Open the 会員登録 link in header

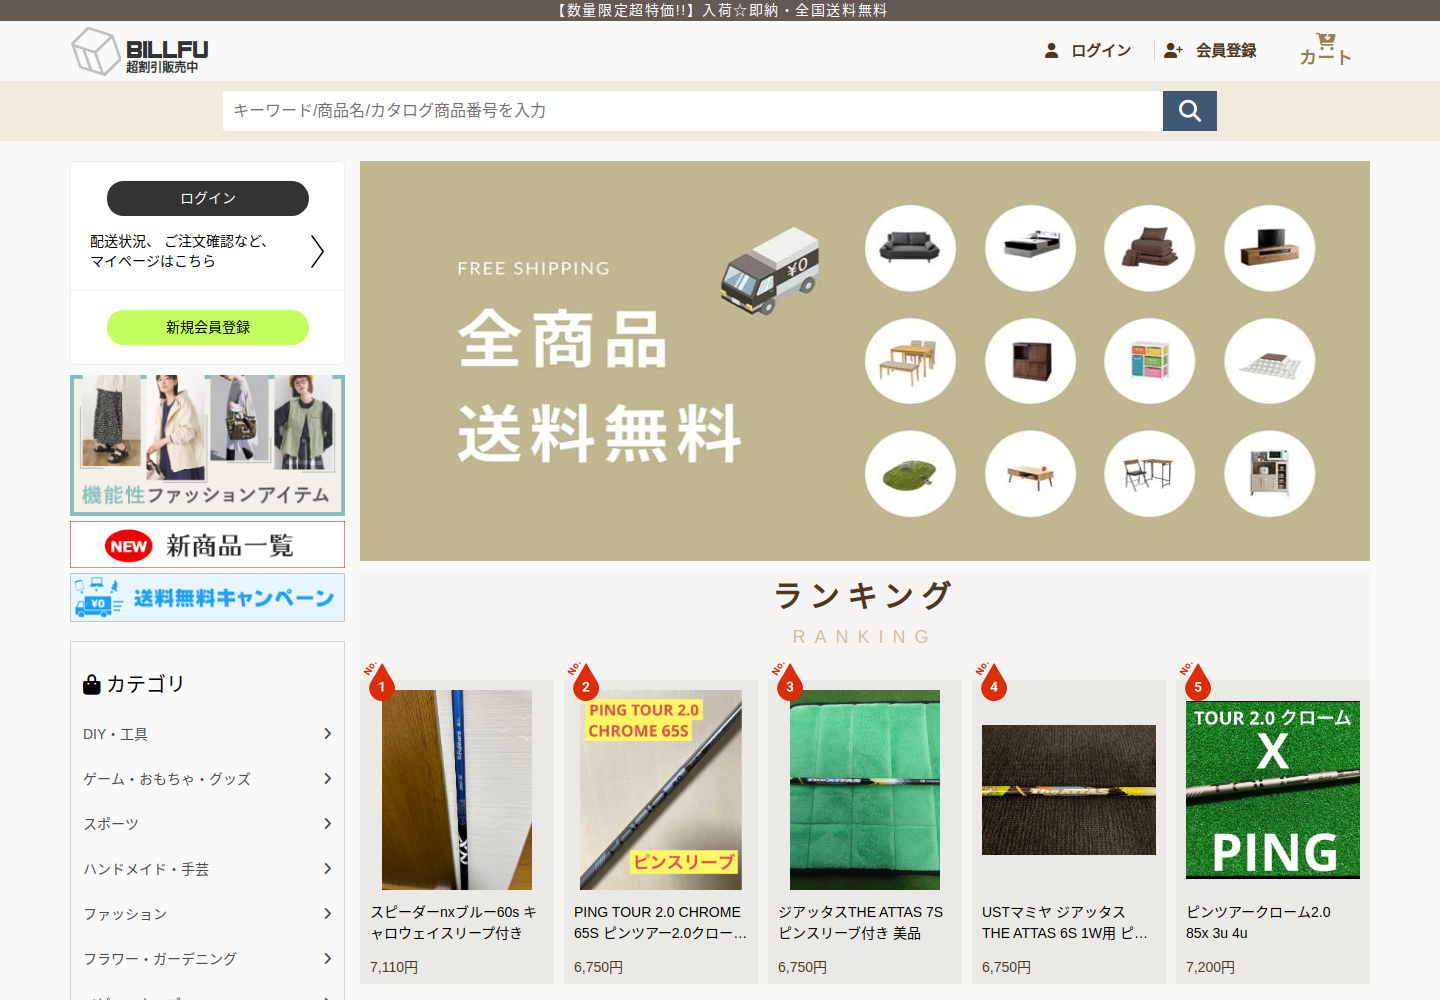click(1226, 50)
